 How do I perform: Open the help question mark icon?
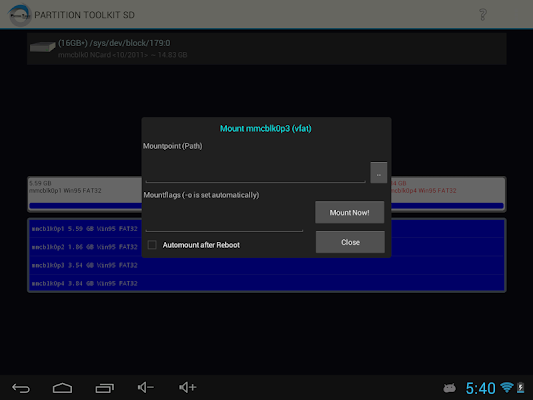[x=483, y=15]
